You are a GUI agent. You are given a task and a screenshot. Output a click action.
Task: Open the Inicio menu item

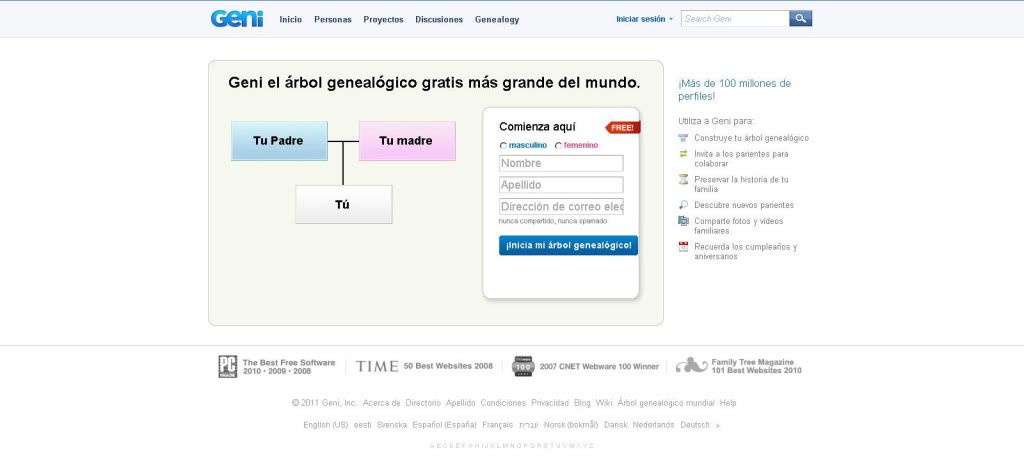tap(291, 20)
